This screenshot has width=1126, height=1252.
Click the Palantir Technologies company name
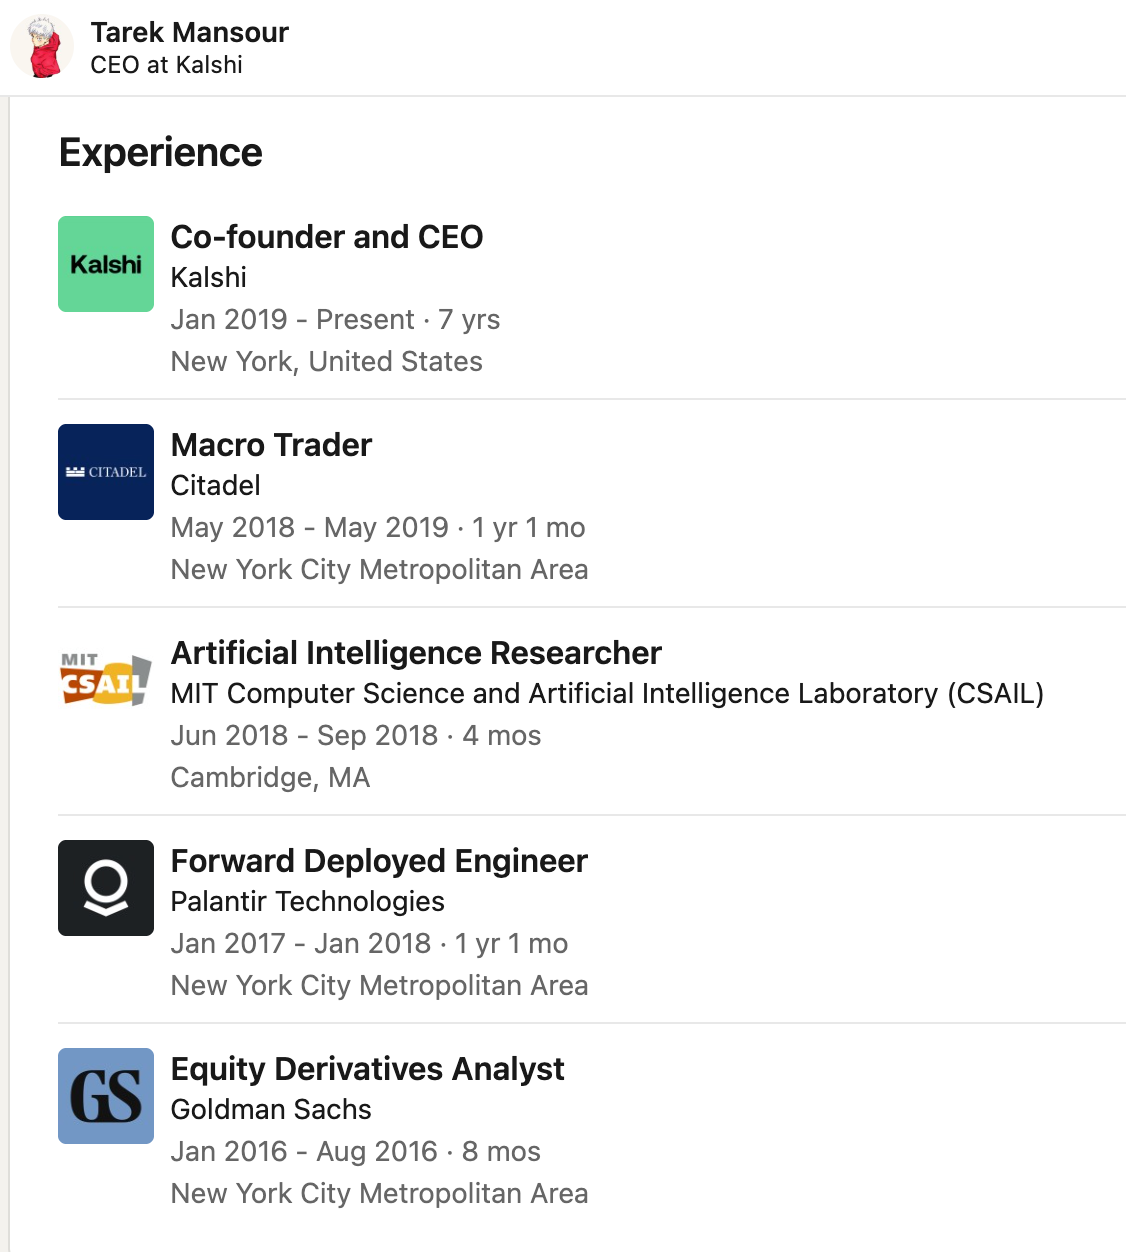click(307, 901)
